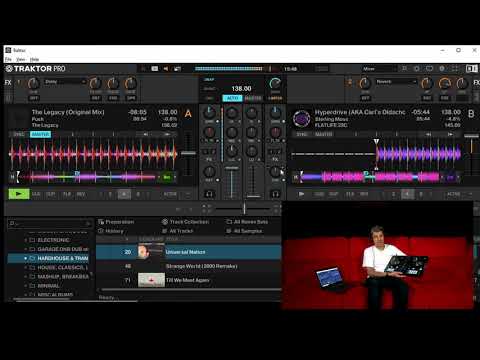Click the Traktor Pro logo

coord(35,69)
